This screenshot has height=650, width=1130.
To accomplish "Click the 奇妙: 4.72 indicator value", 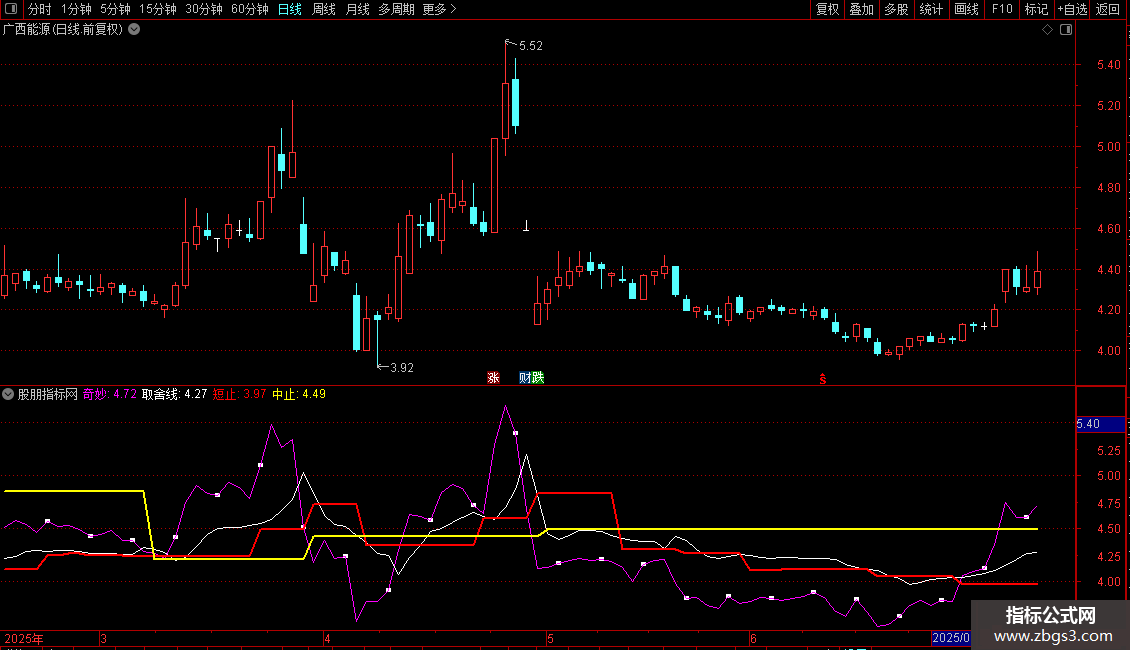I will point(110,394).
